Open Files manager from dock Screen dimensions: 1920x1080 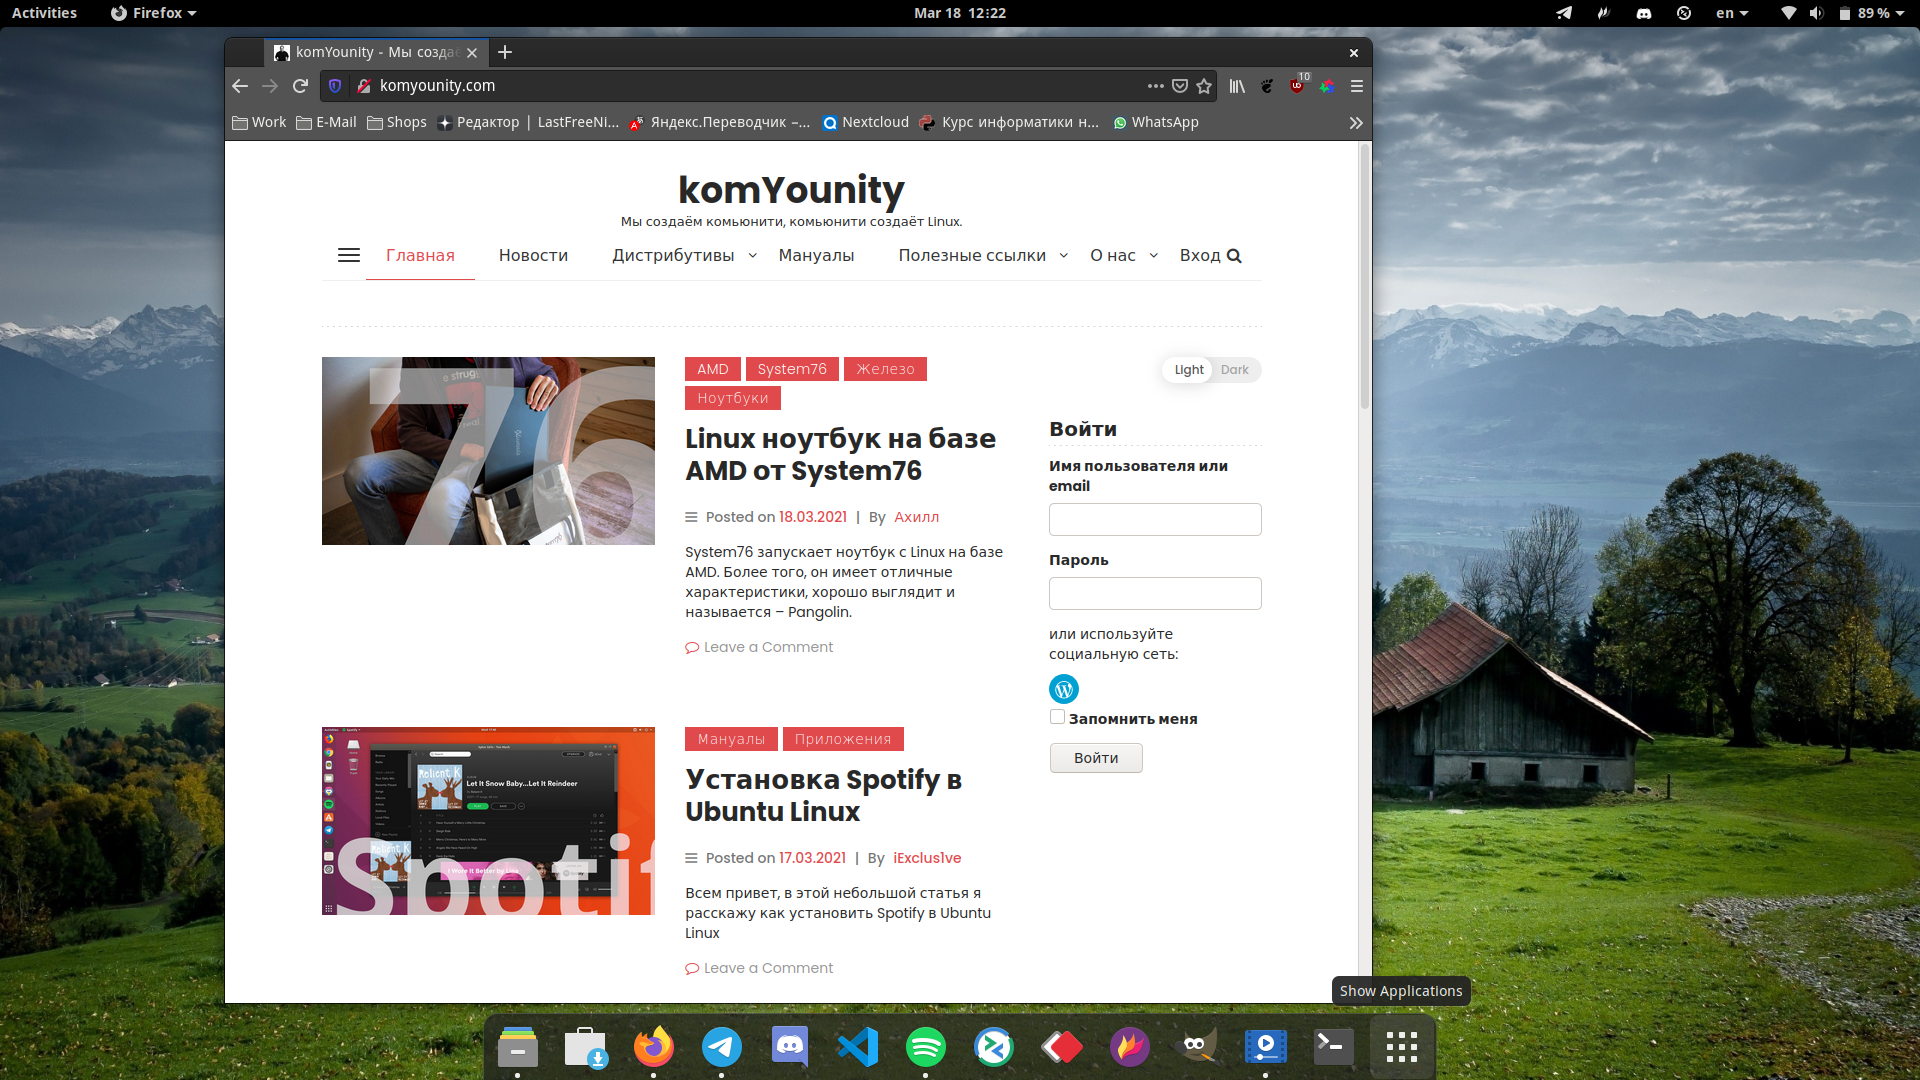coord(517,1046)
